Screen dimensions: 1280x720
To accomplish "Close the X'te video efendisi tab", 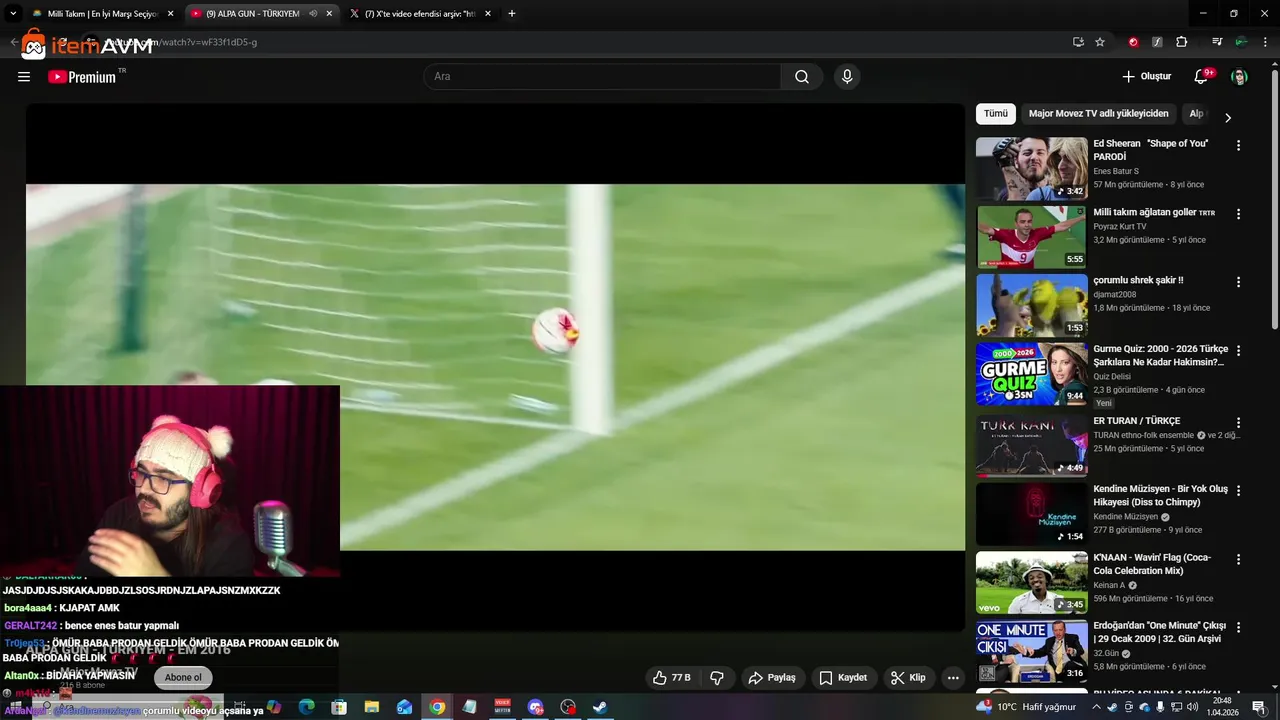I will point(488,14).
